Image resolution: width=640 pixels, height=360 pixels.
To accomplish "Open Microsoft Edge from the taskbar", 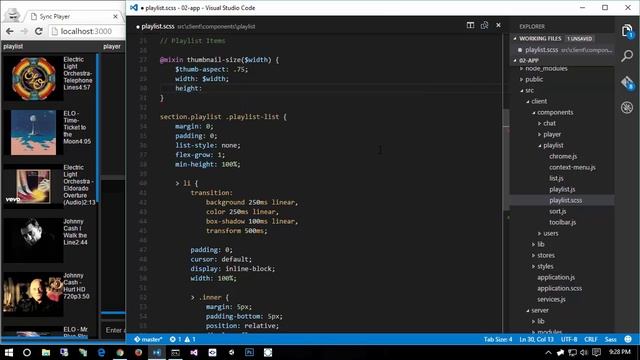I will tap(101, 352).
